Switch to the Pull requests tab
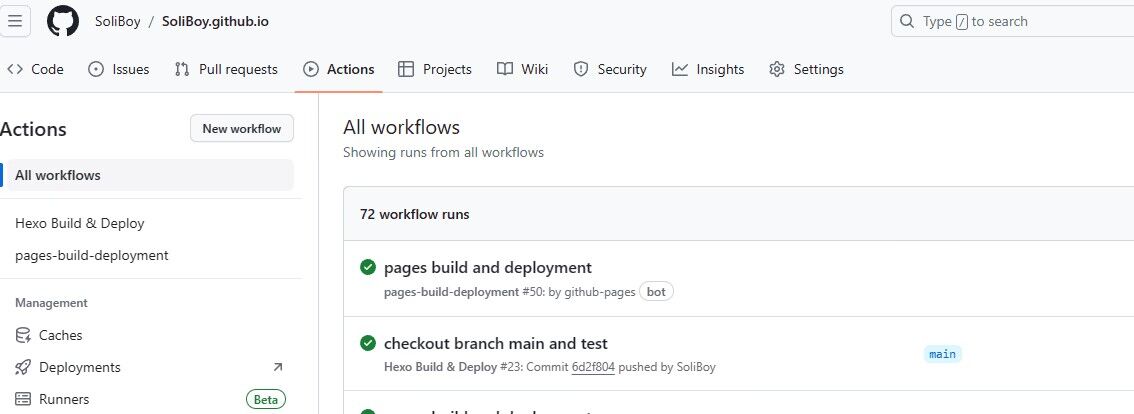This screenshot has height=414, width=1134. (x=226, y=69)
